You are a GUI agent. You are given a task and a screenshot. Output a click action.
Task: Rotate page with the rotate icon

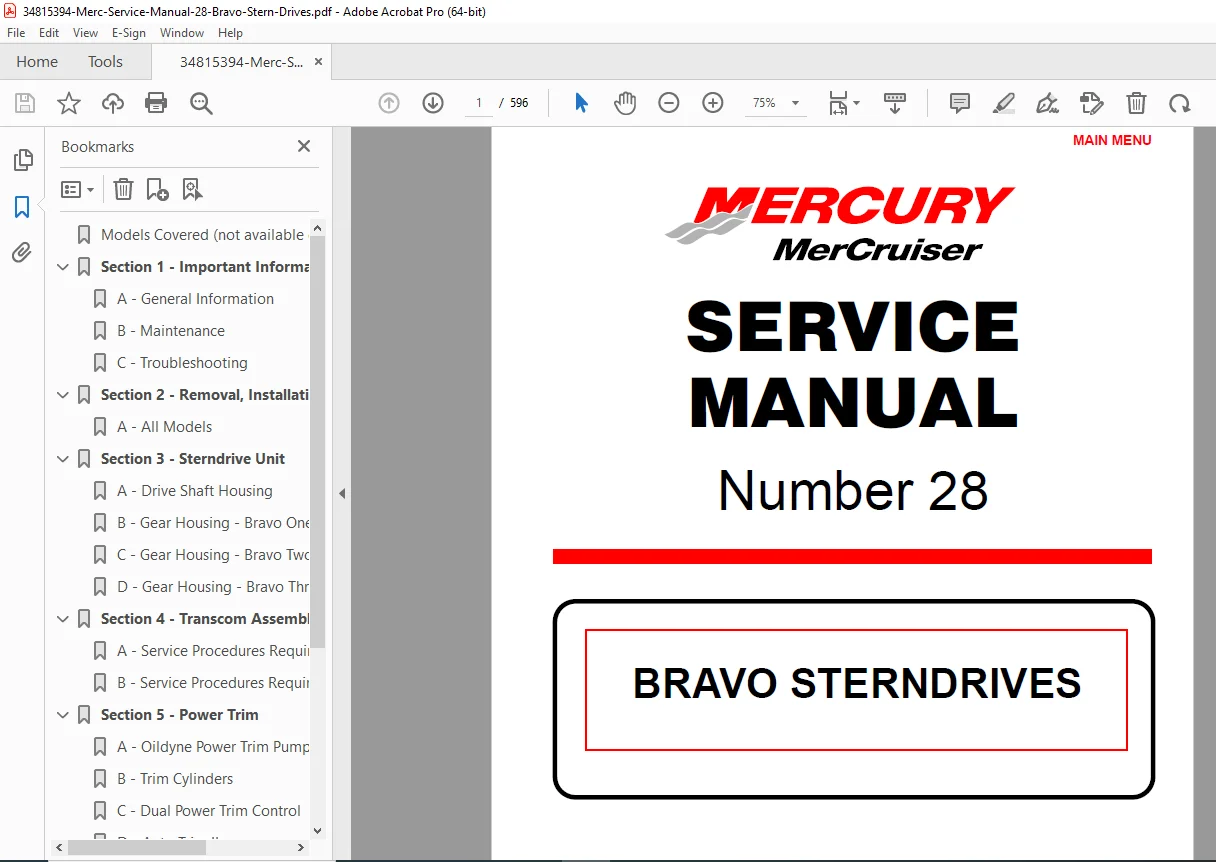click(x=1180, y=103)
